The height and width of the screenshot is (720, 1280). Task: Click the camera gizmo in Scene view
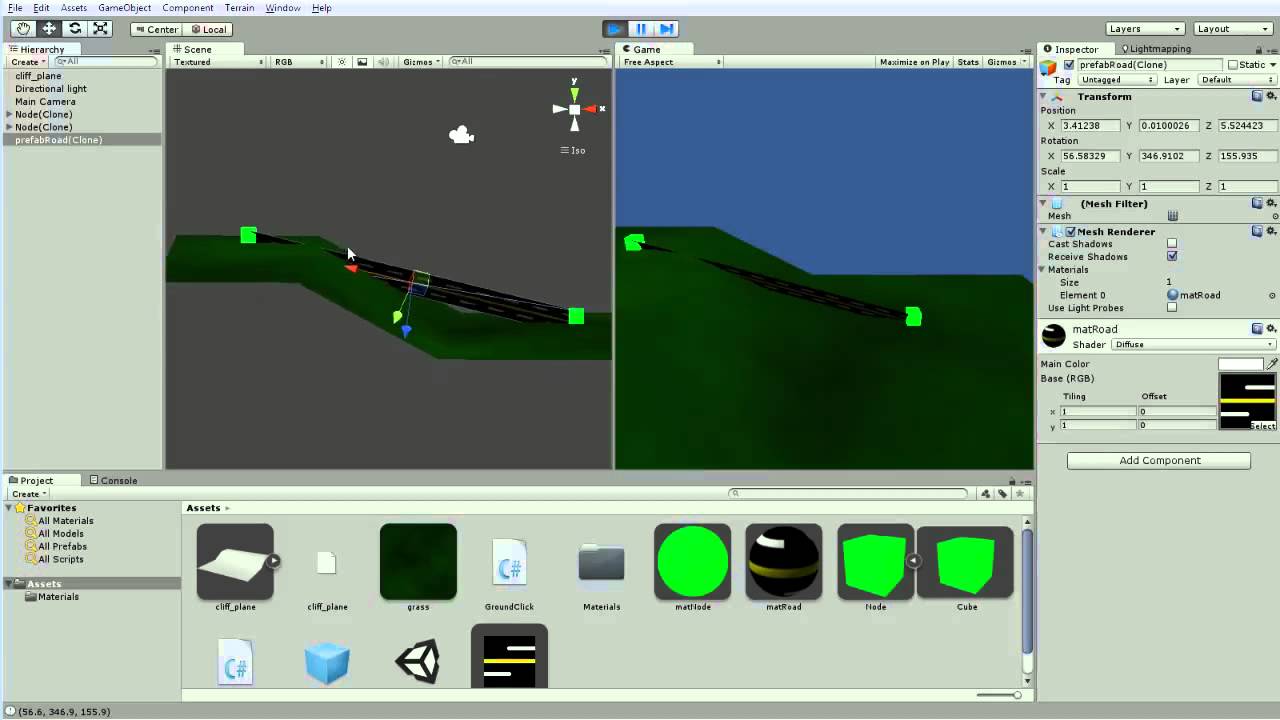[x=461, y=135]
